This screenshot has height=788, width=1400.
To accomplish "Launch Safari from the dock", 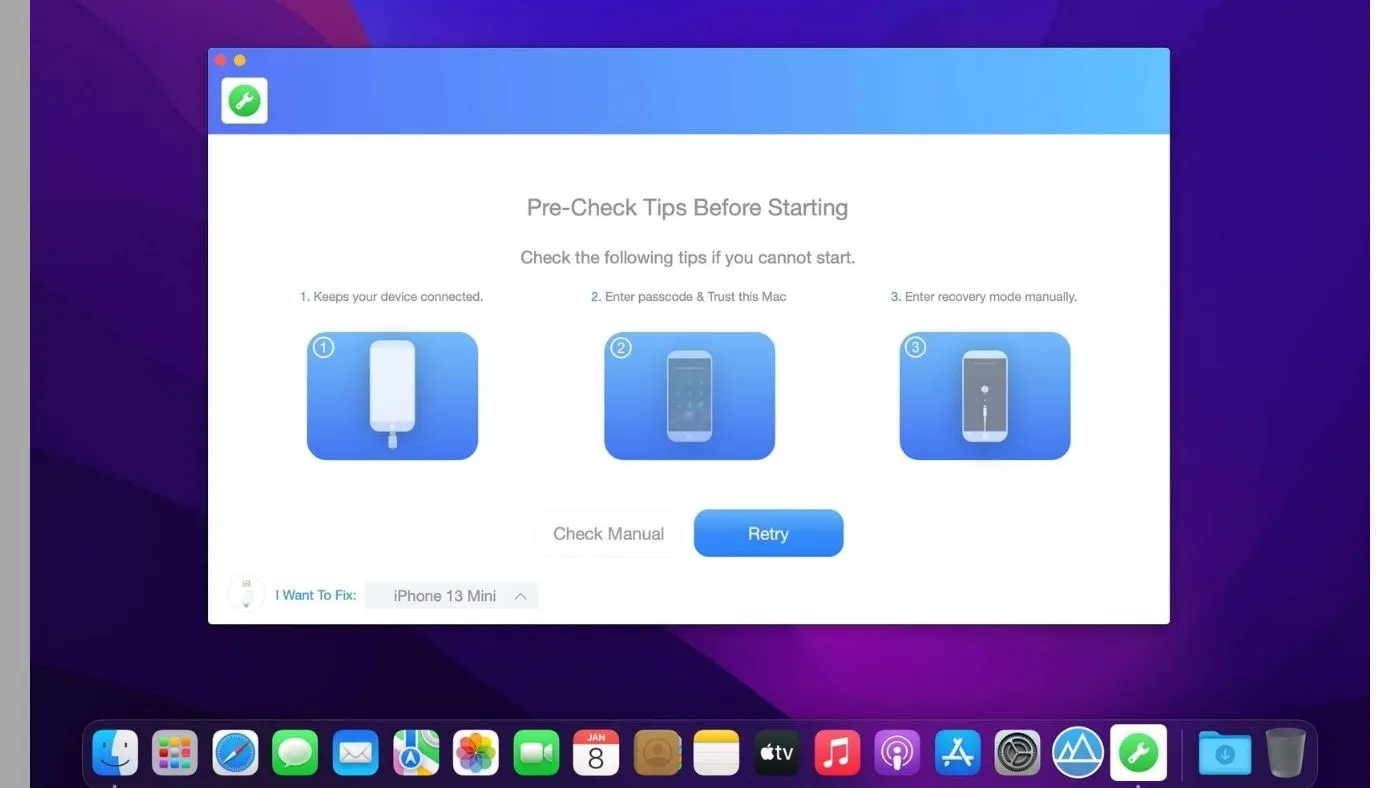I will [235, 752].
